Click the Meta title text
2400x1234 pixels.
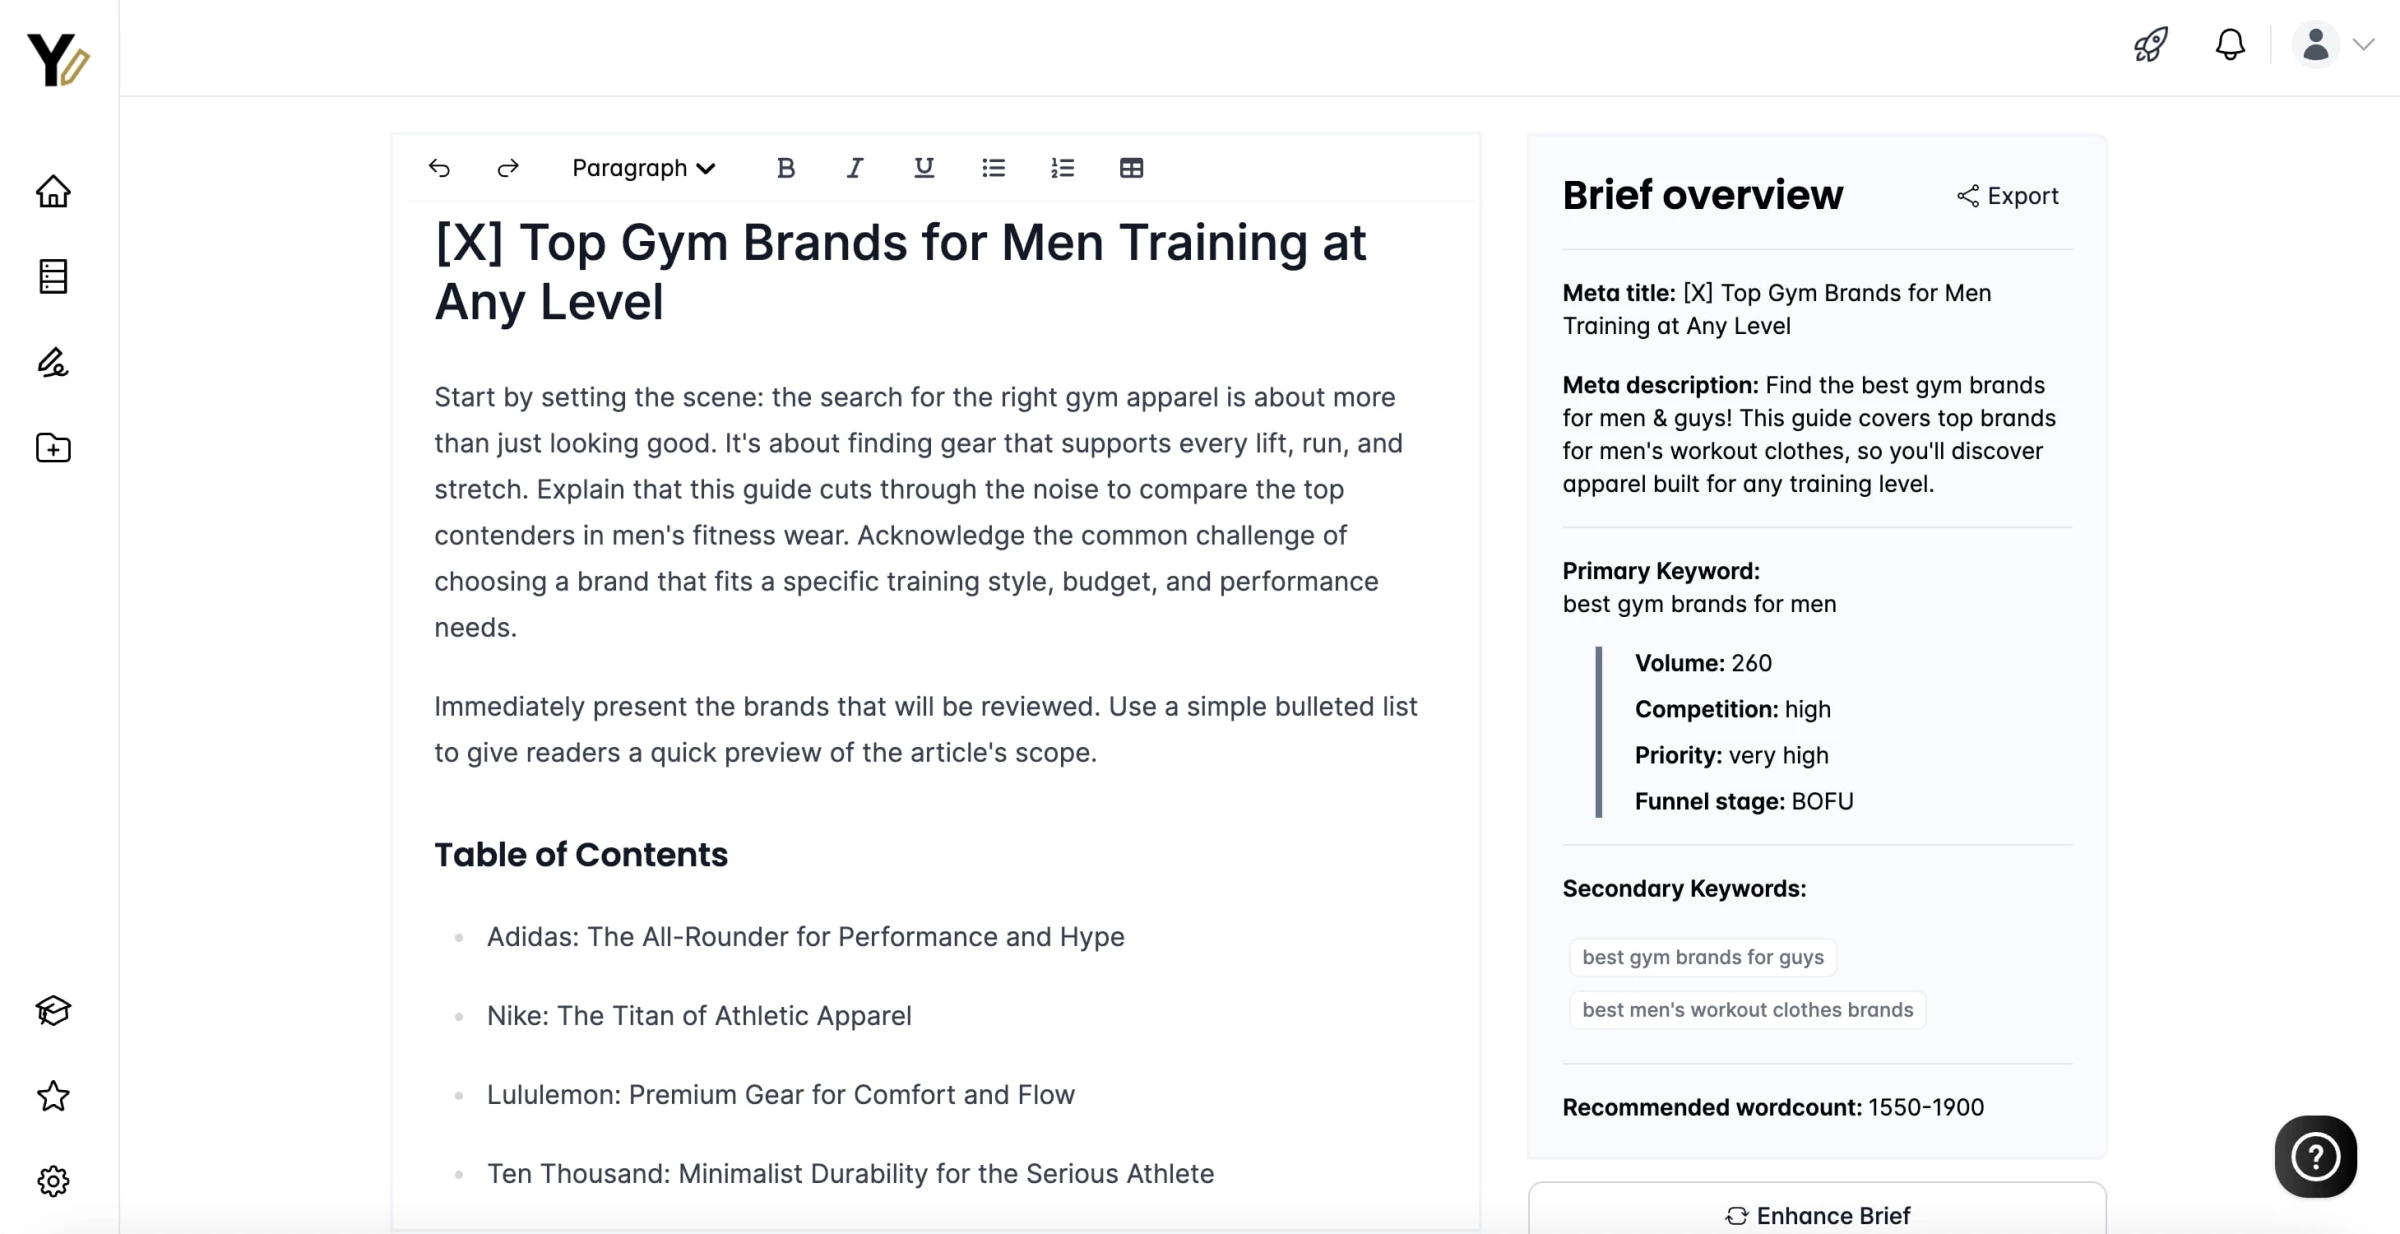coord(1777,309)
